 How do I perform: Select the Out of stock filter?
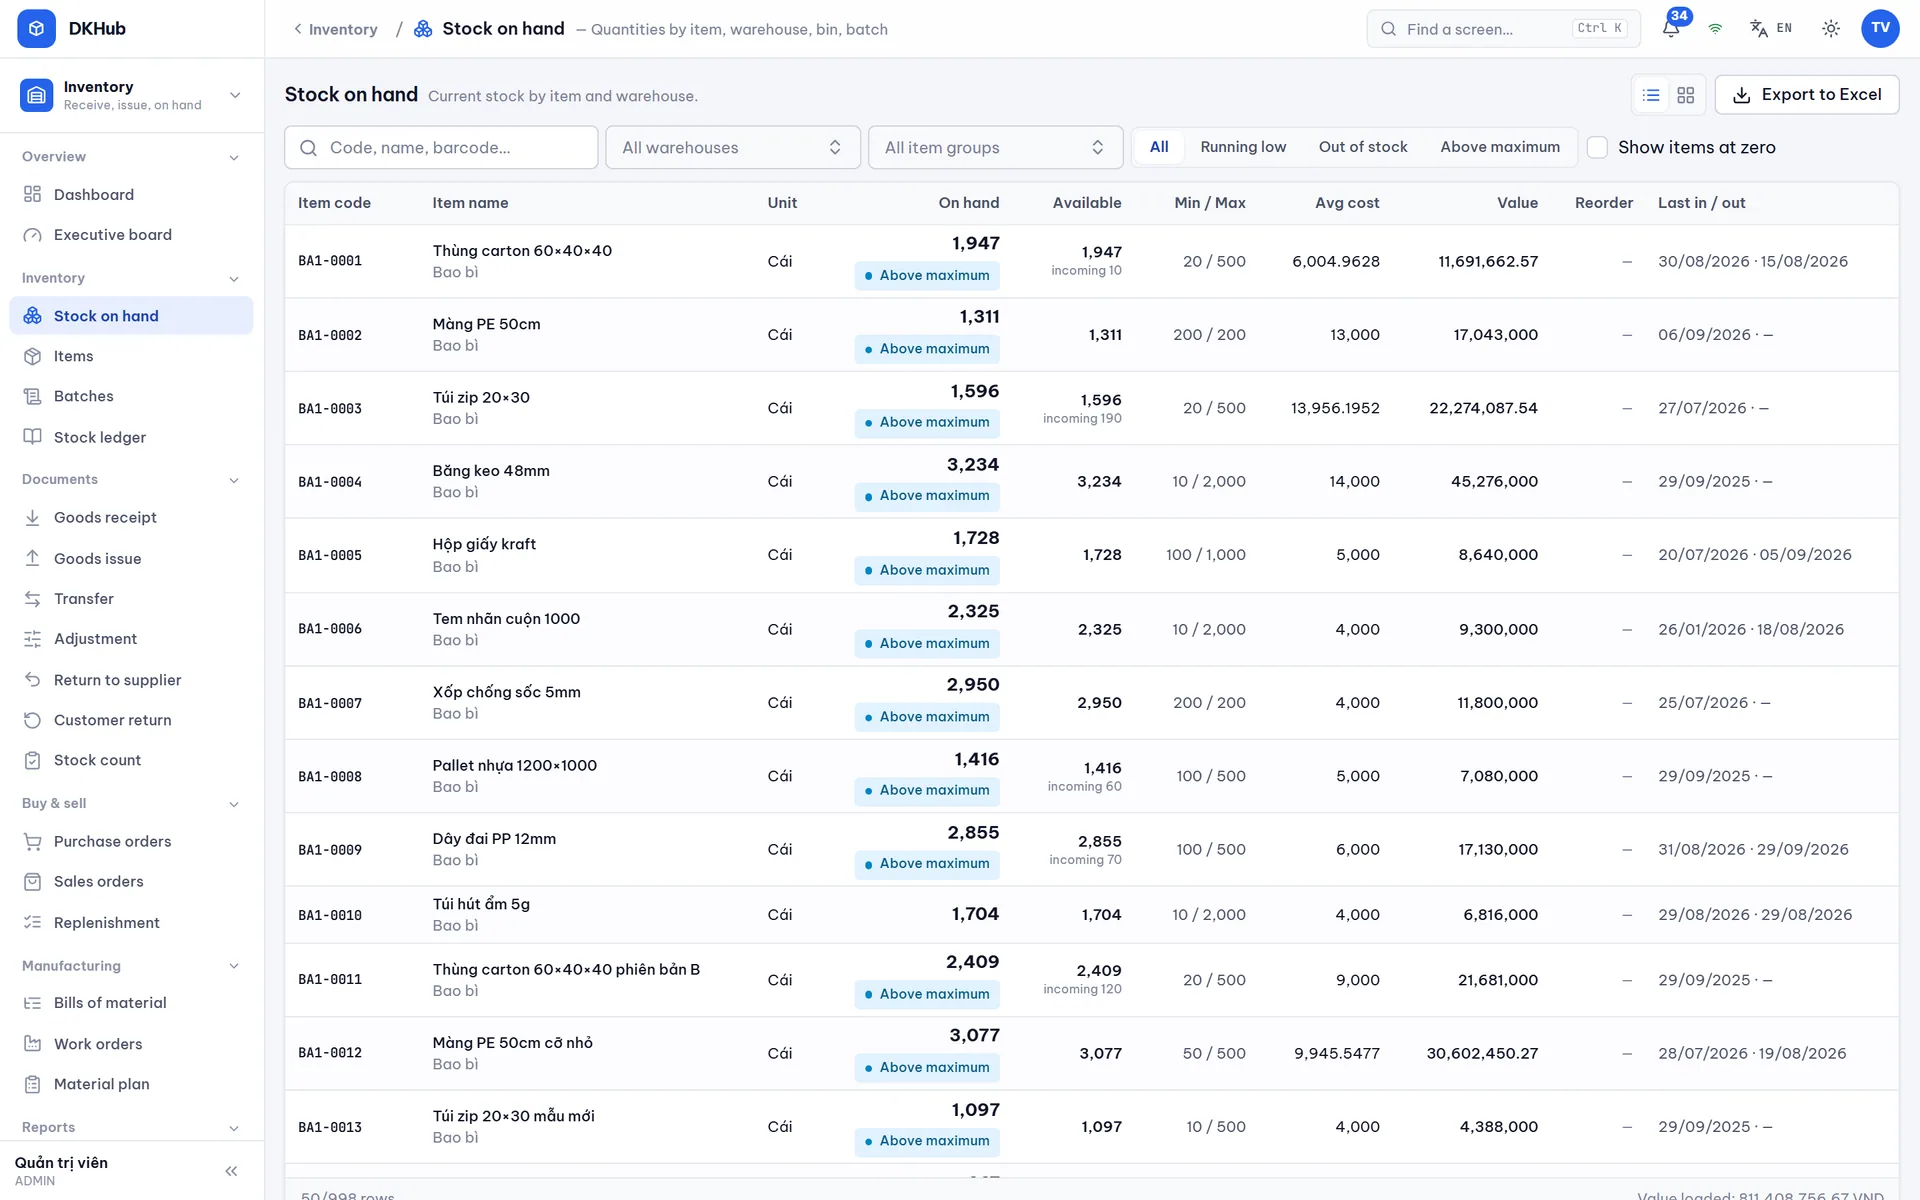(1363, 147)
